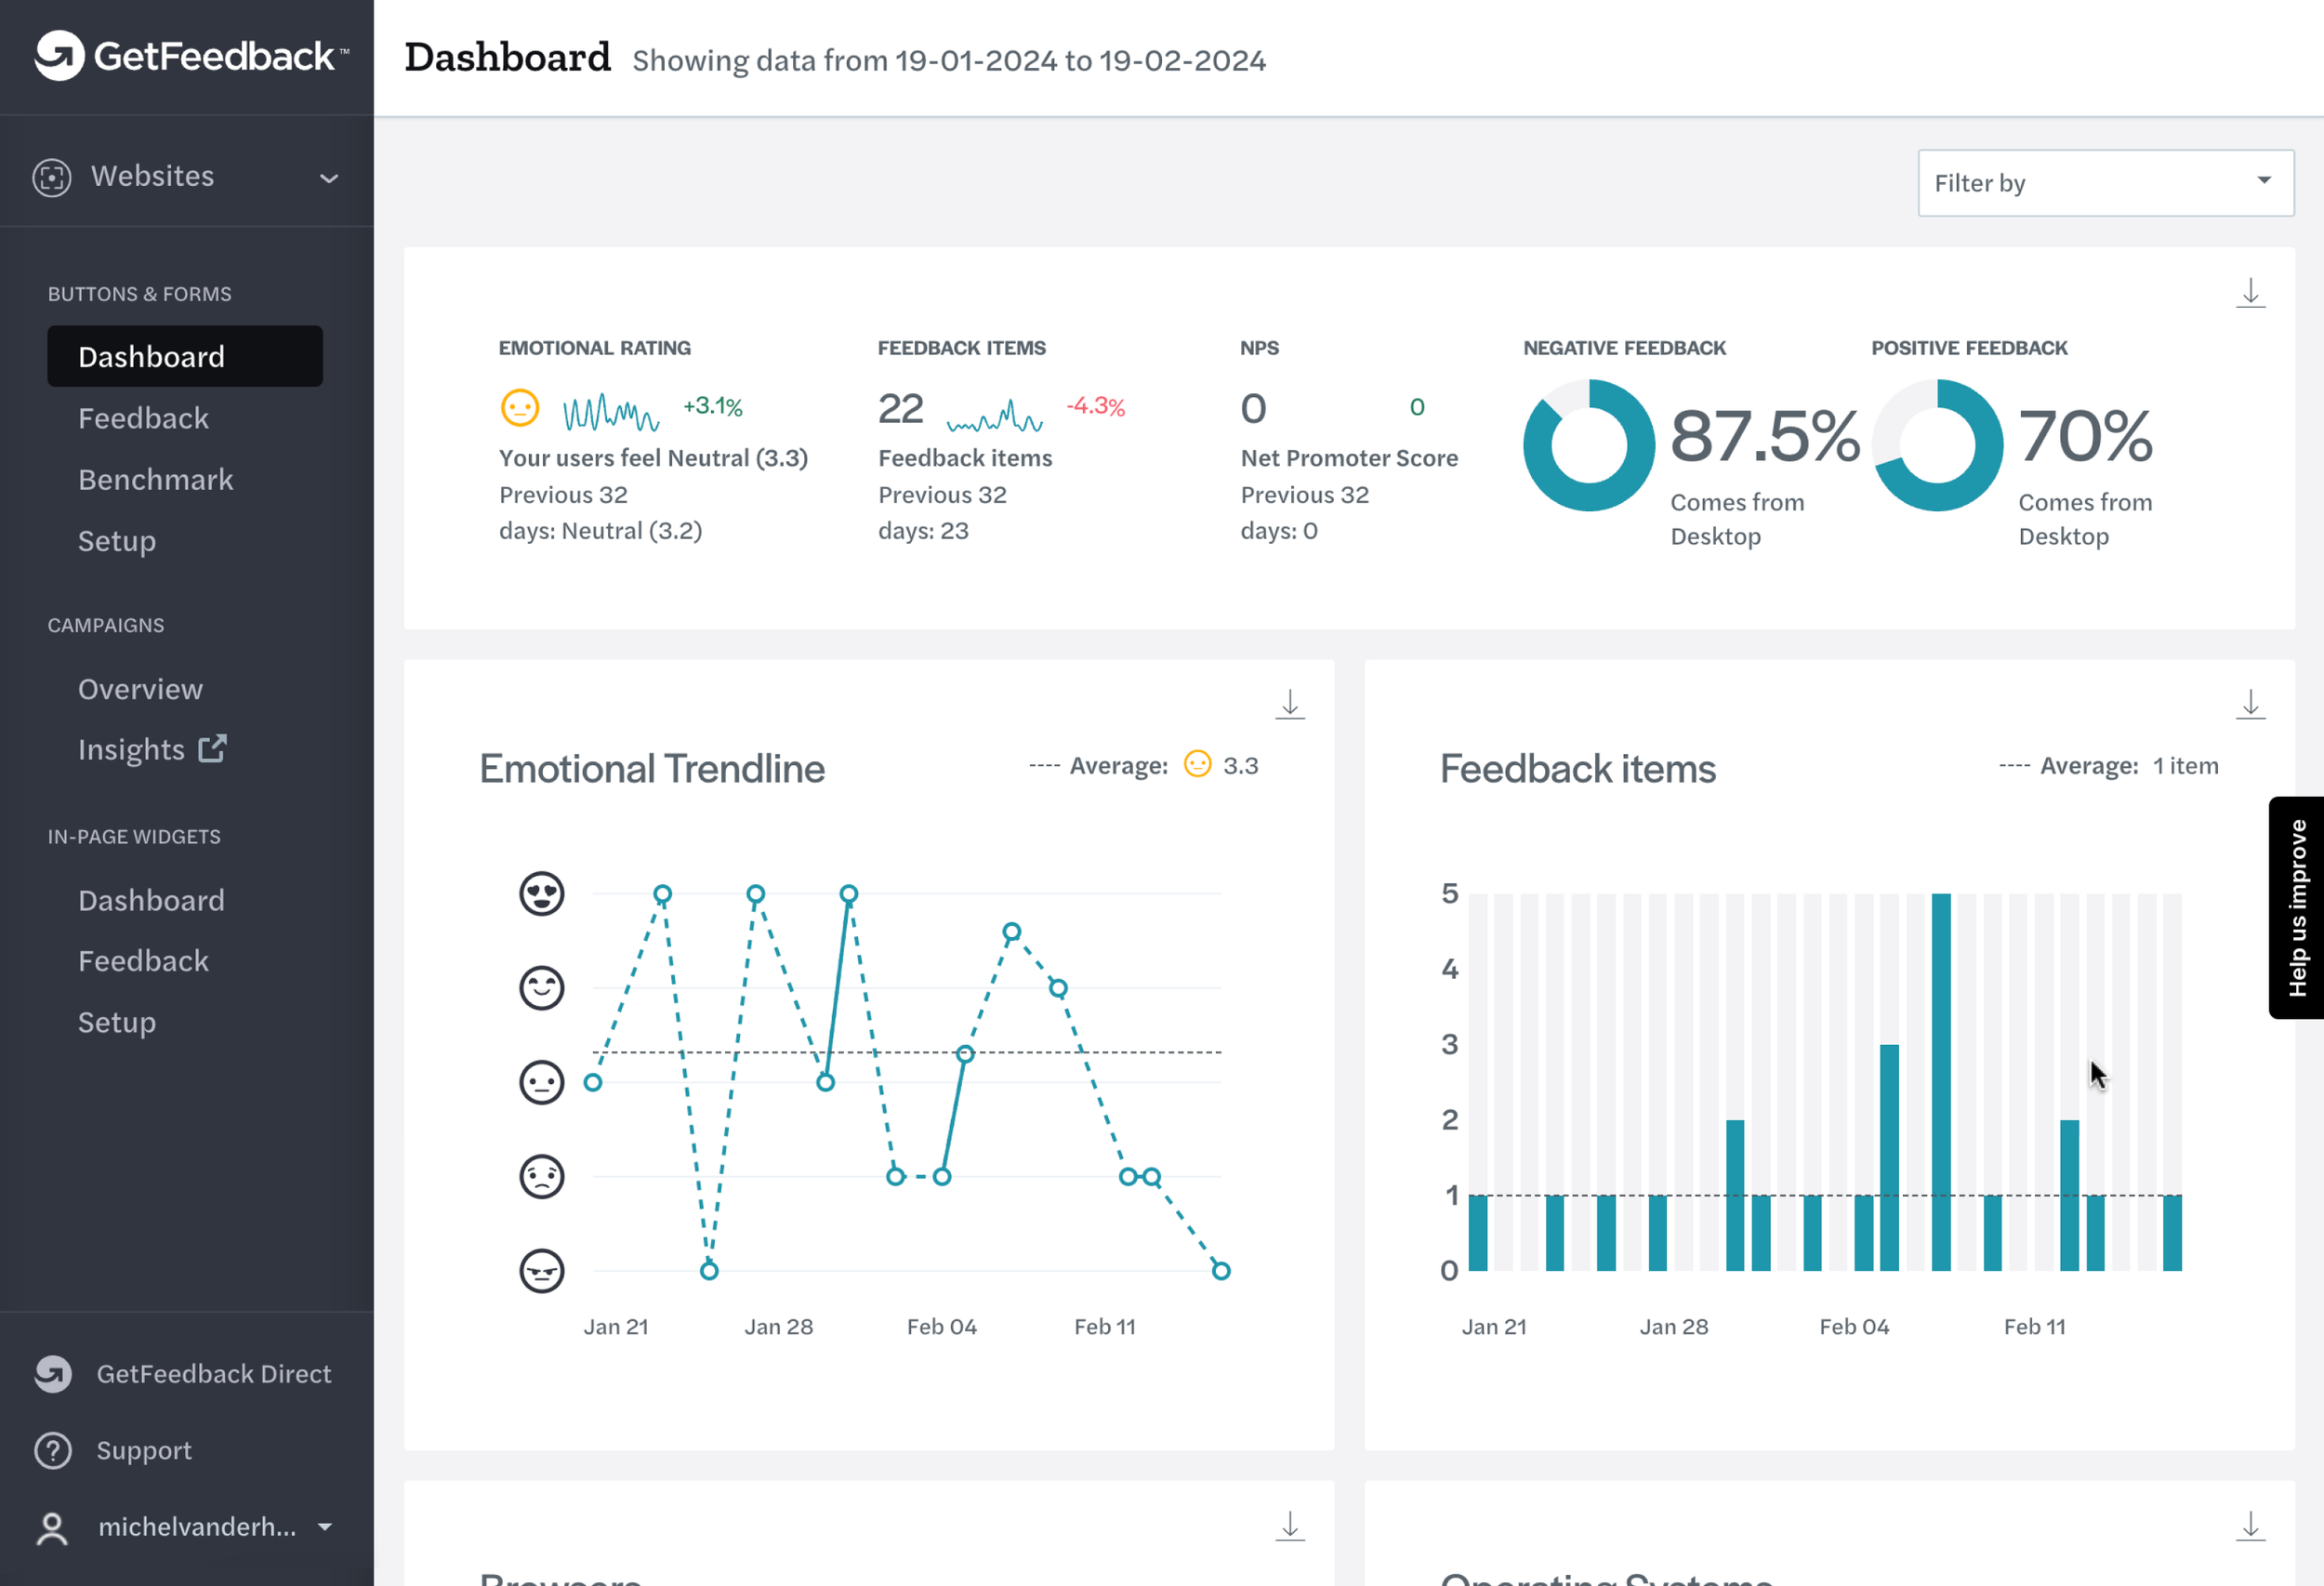This screenshot has height=1586, width=2324.
Task: Click the Support question mark icon
Action: pyautogui.click(x=53, y=1450)
